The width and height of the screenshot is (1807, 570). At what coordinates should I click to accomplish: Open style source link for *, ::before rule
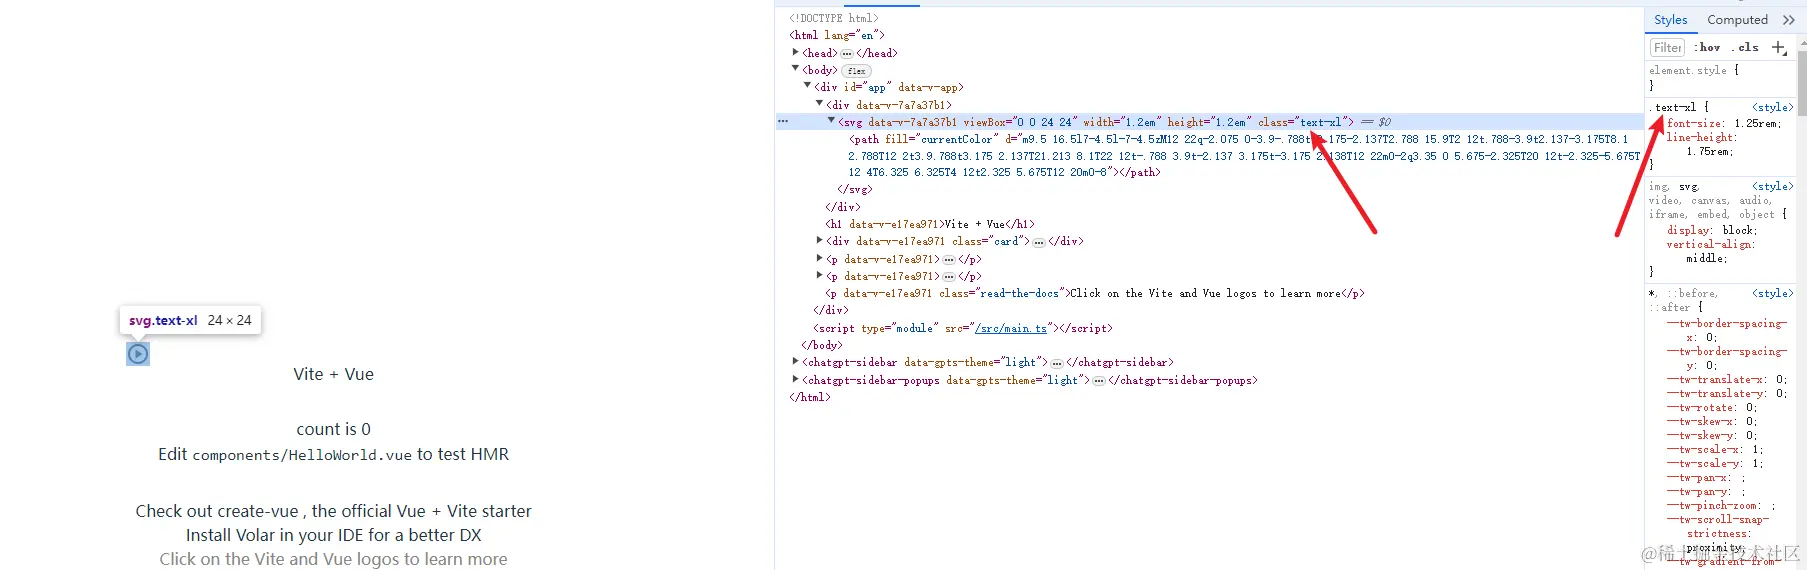click(1772, 293)
